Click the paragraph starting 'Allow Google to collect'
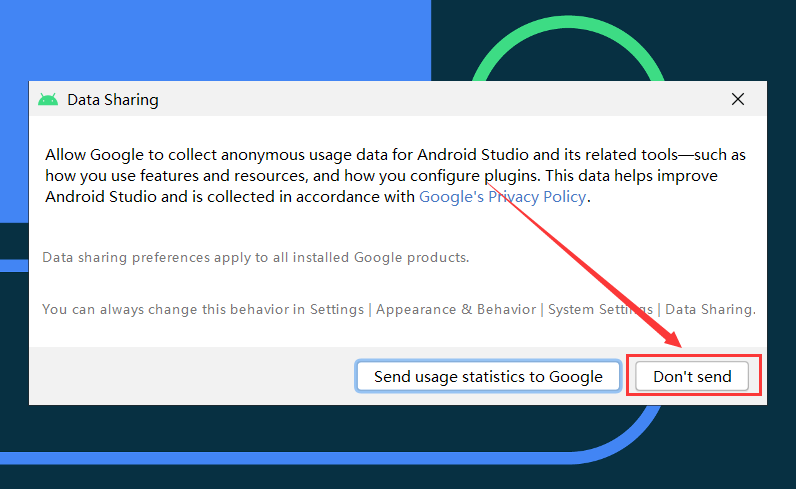 point(395,176)
